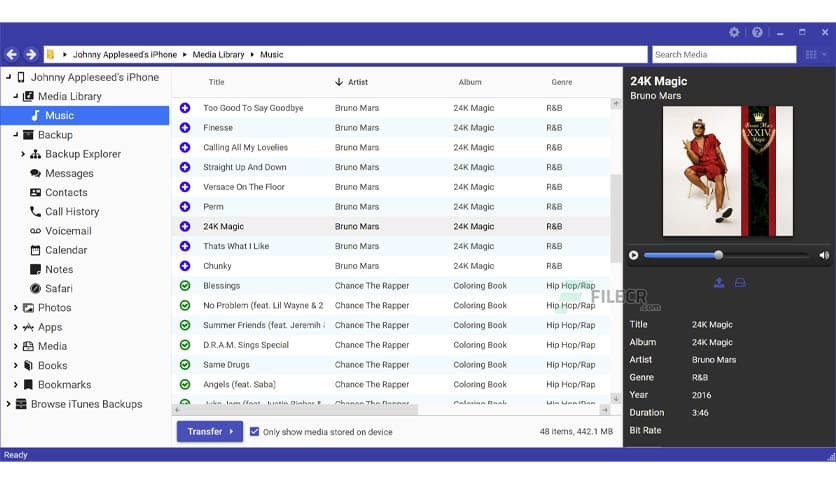Screen dimensions: 836x484
Task: Click the green check icon for Summer Friends
Action: (185, 325)
